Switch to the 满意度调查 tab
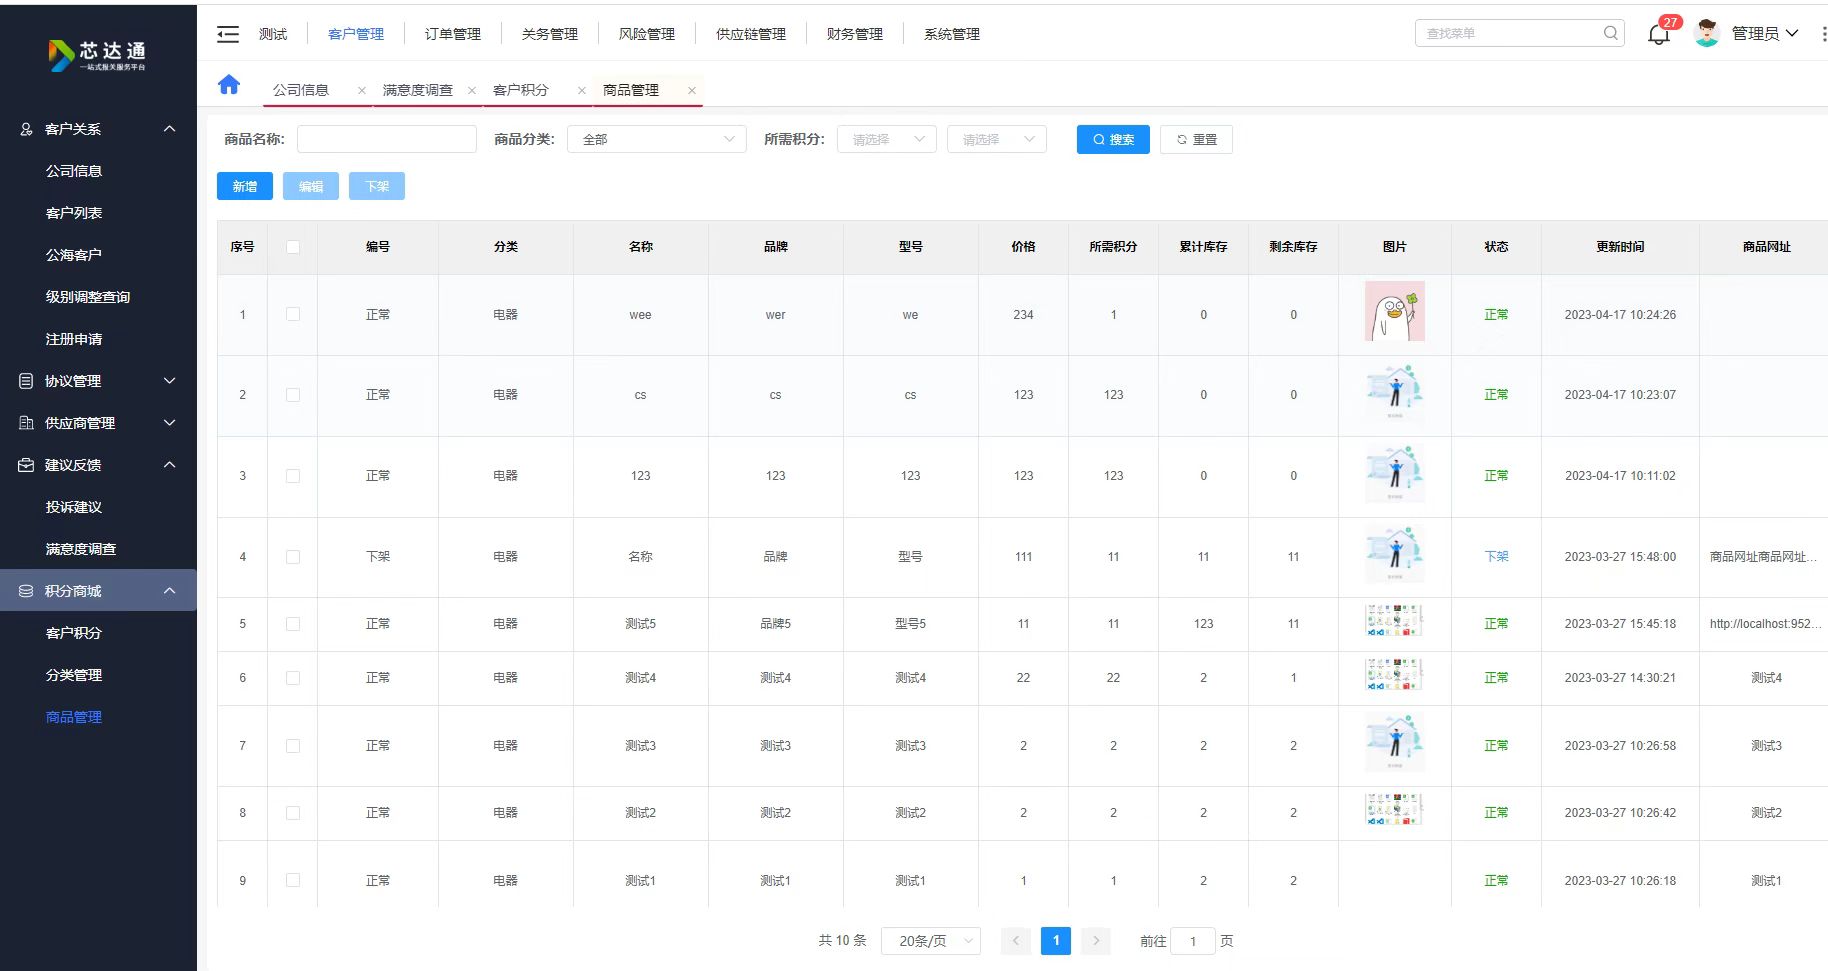 tap(418, 90)
